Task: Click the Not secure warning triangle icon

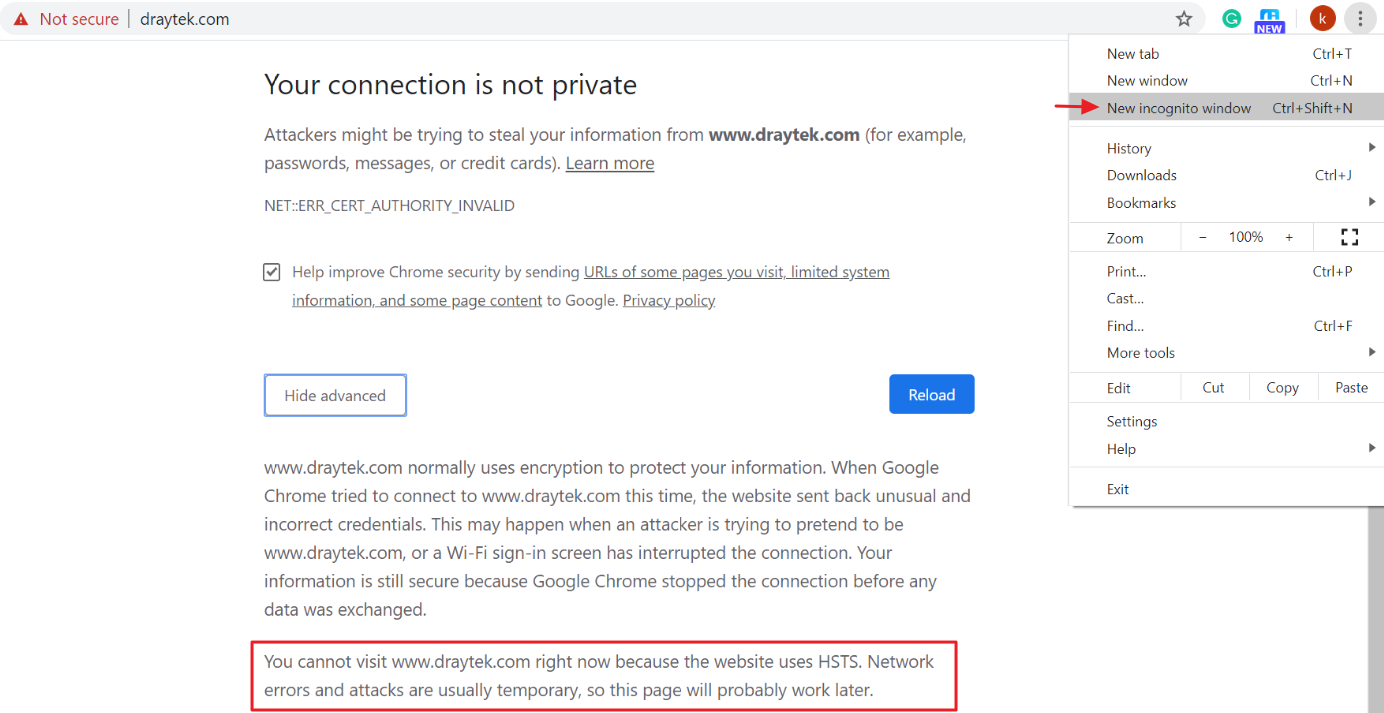Action: [21, 19]
